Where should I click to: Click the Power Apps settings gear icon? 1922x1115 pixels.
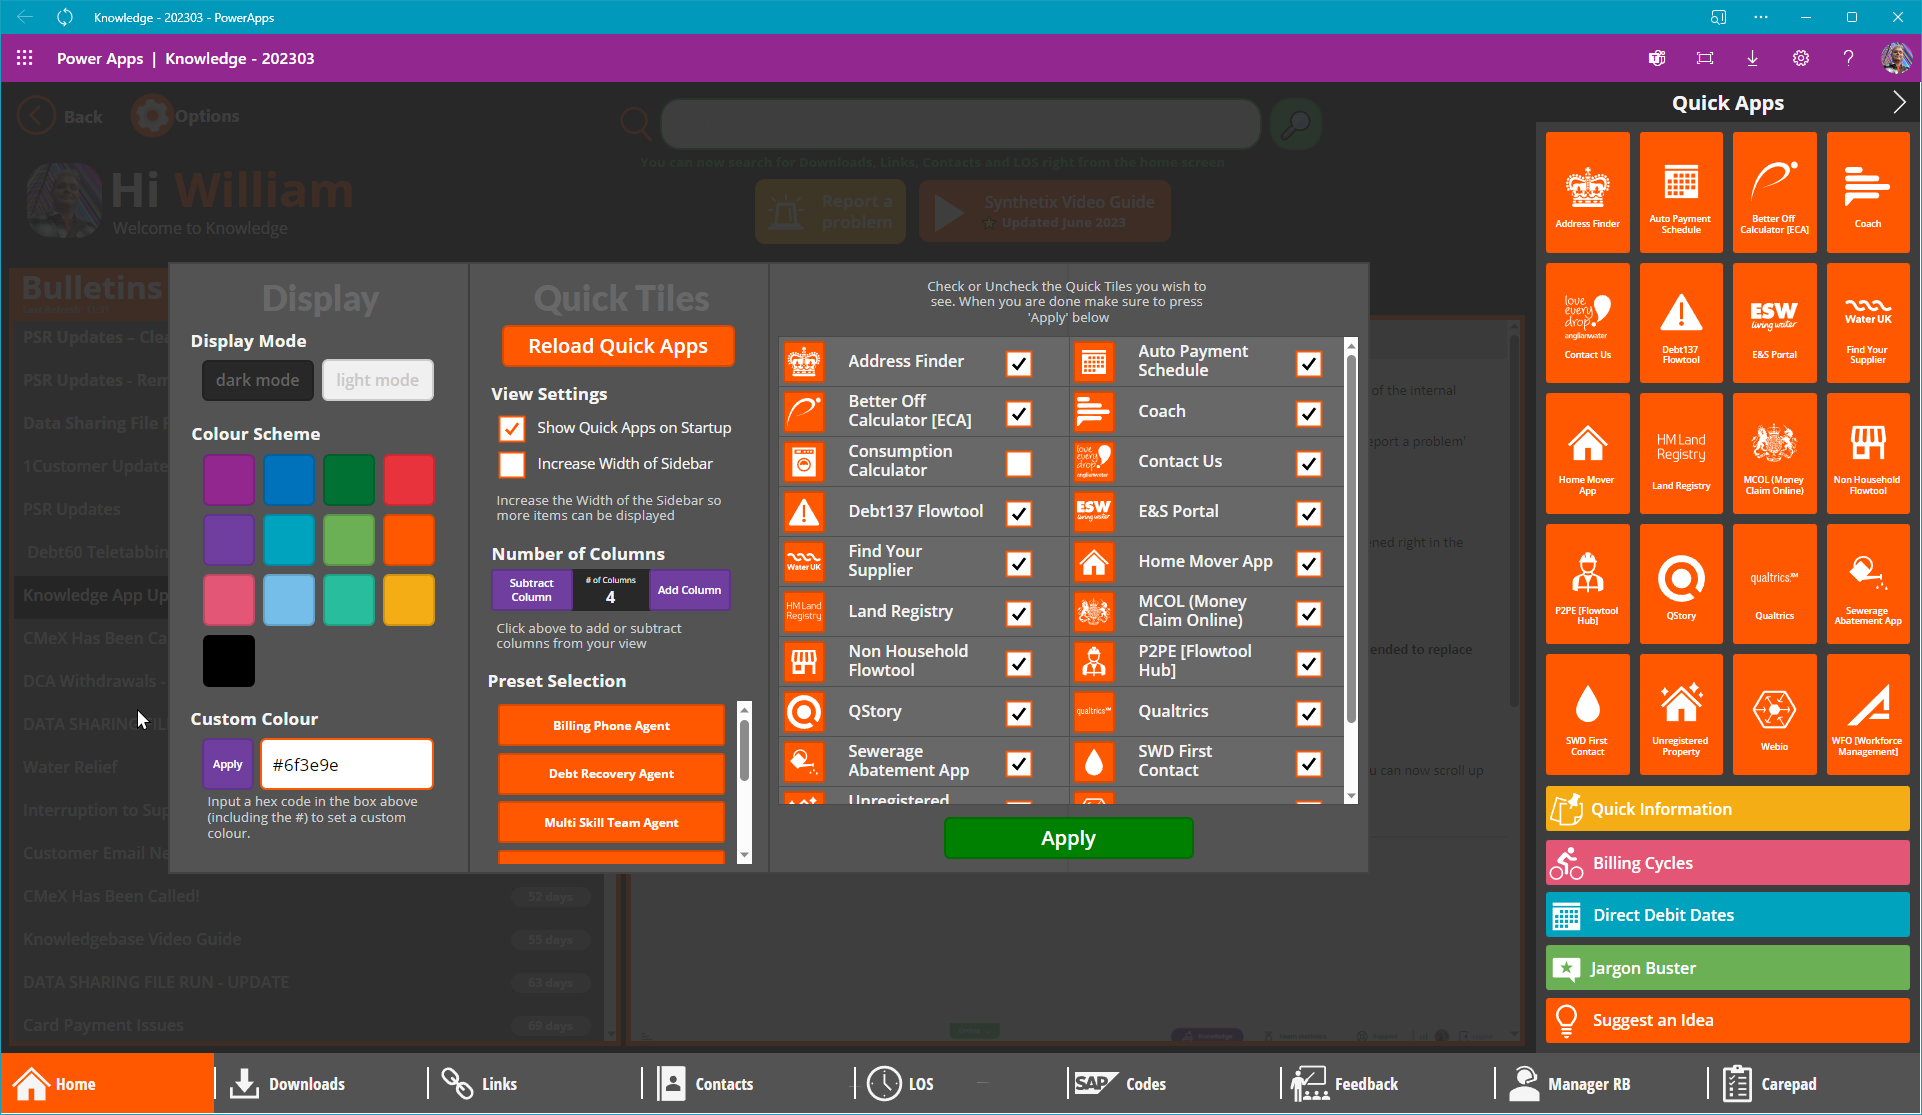coord(1800,58)
